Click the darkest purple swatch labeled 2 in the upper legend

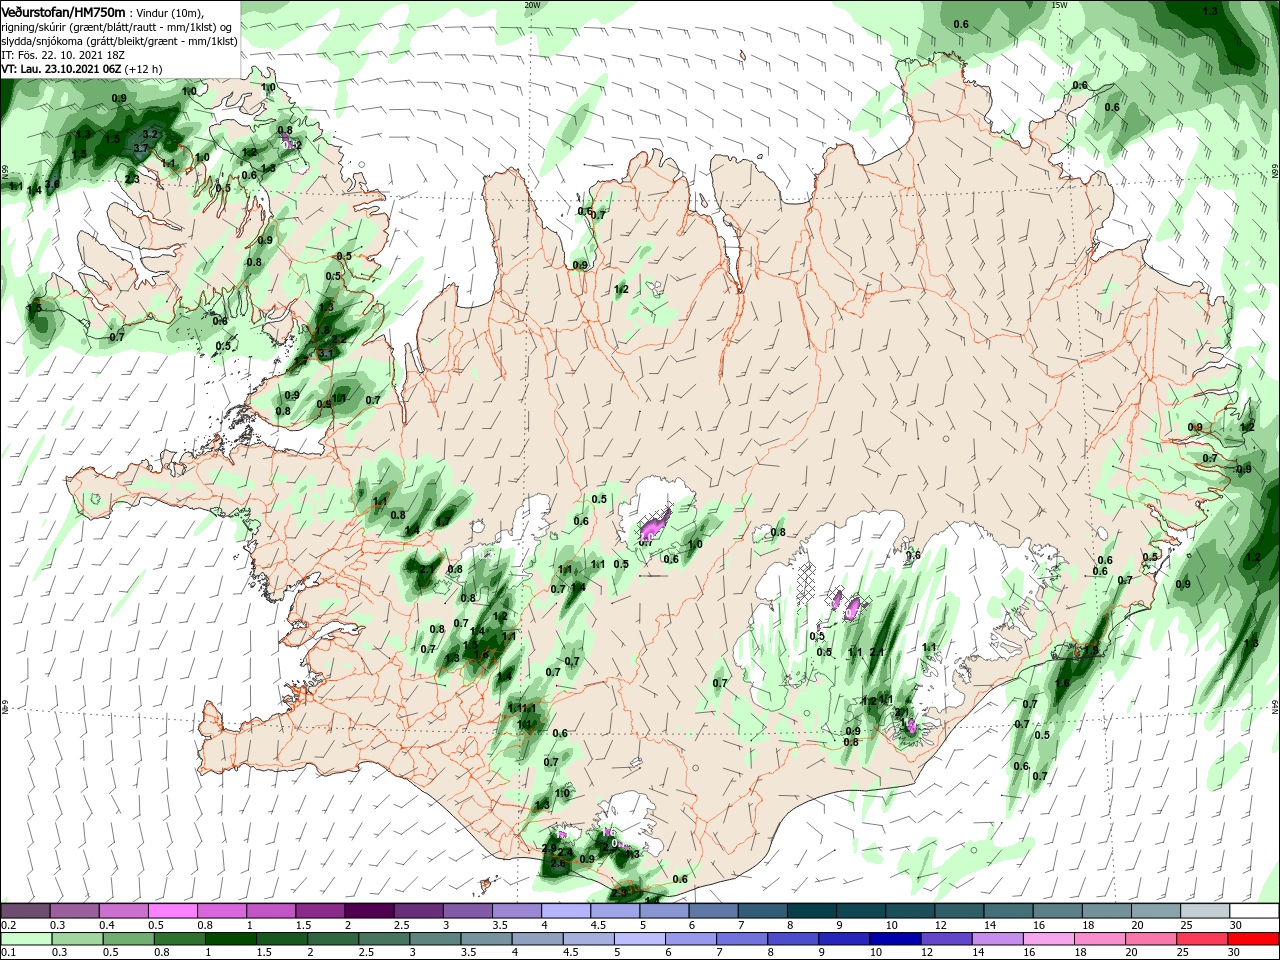(368, 911)
